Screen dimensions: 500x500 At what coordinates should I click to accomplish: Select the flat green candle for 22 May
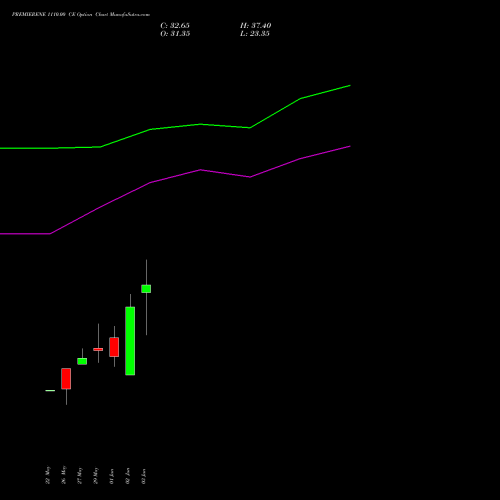(x=50, y=390)
